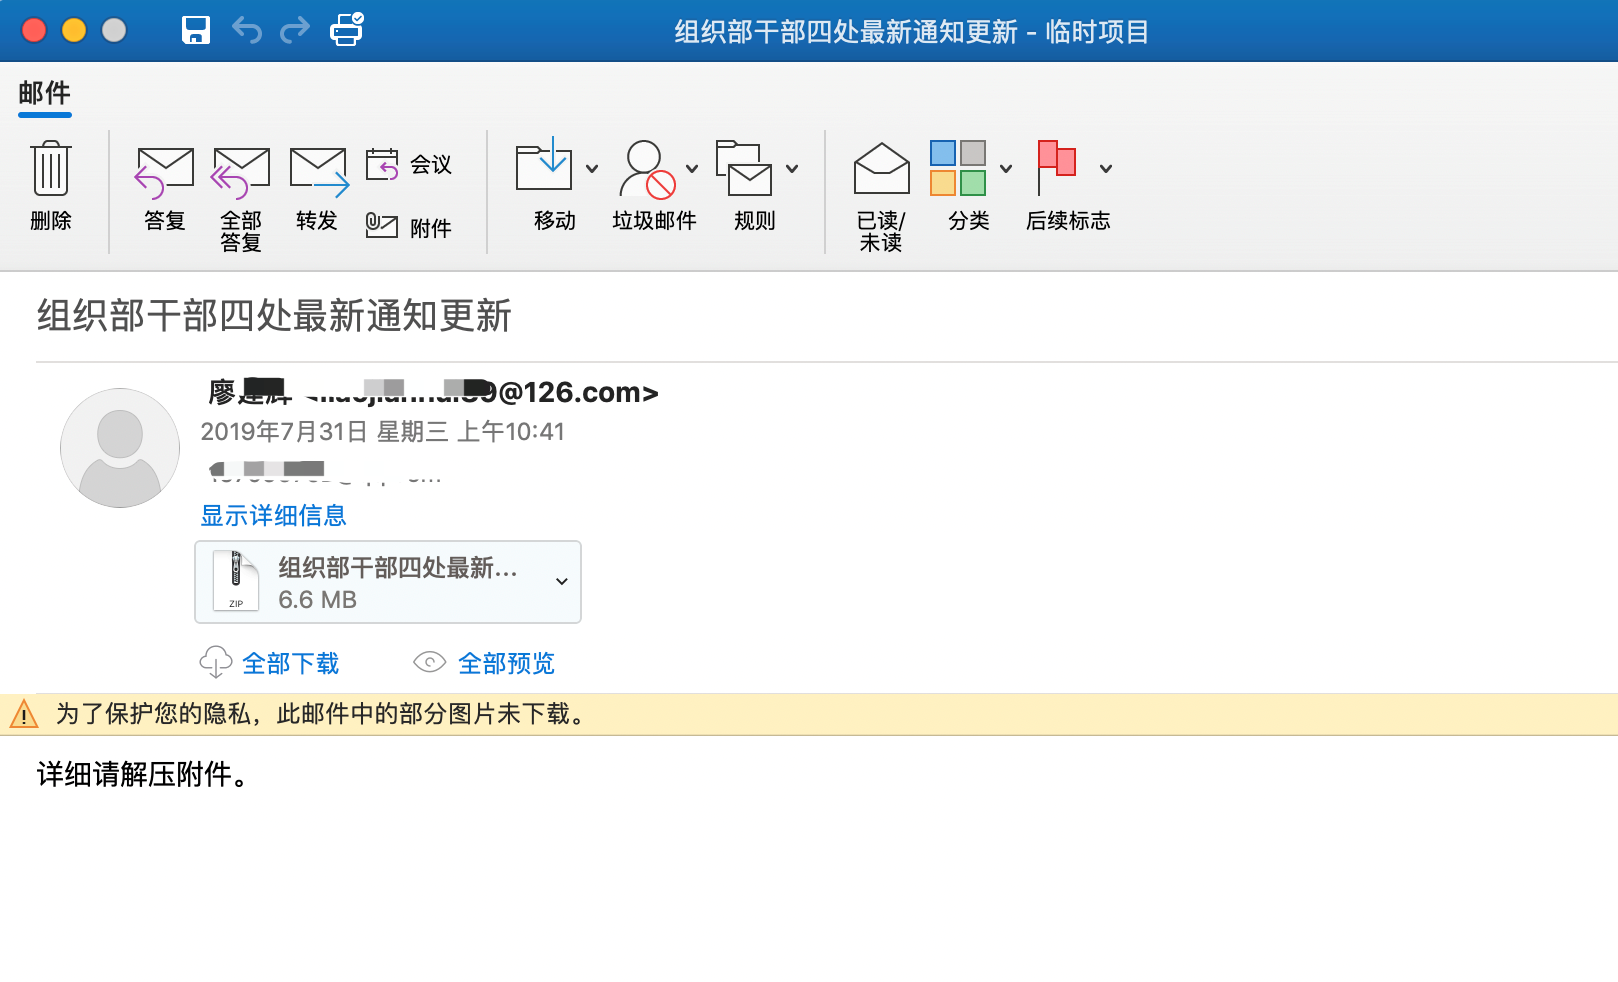The width and height of the screenshot is (1618, 982).
Task: Expand the 分类 dropdown arrow
Action: pyautogui.click(x=1006, y=169)
